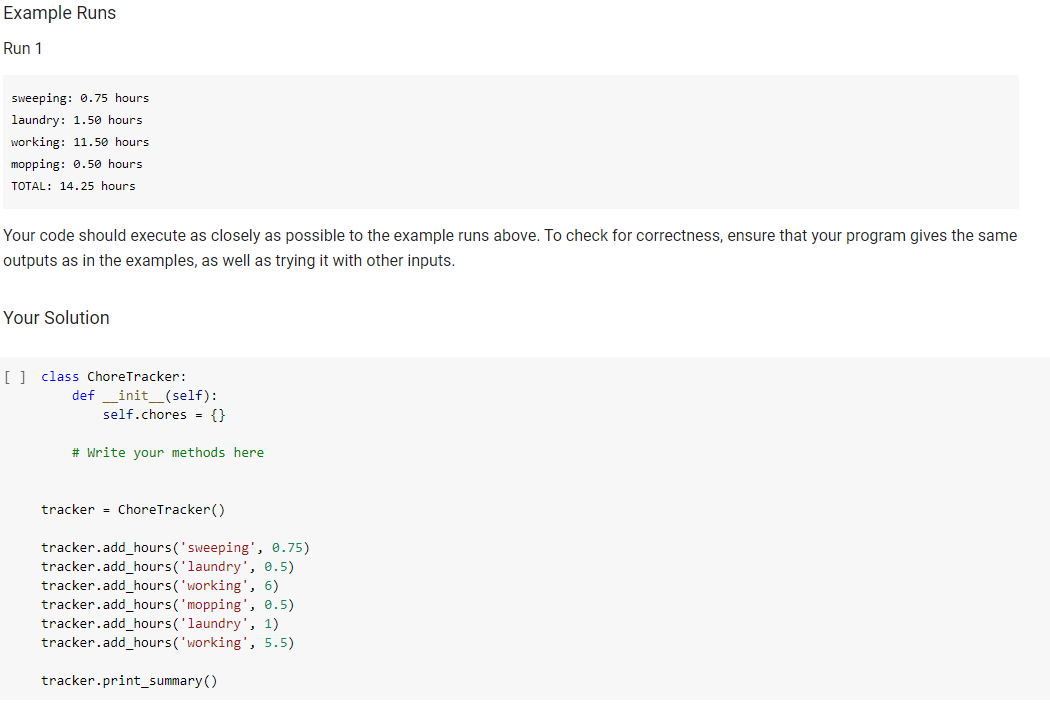Click the Your Solution heading

[x=56, y=318]
